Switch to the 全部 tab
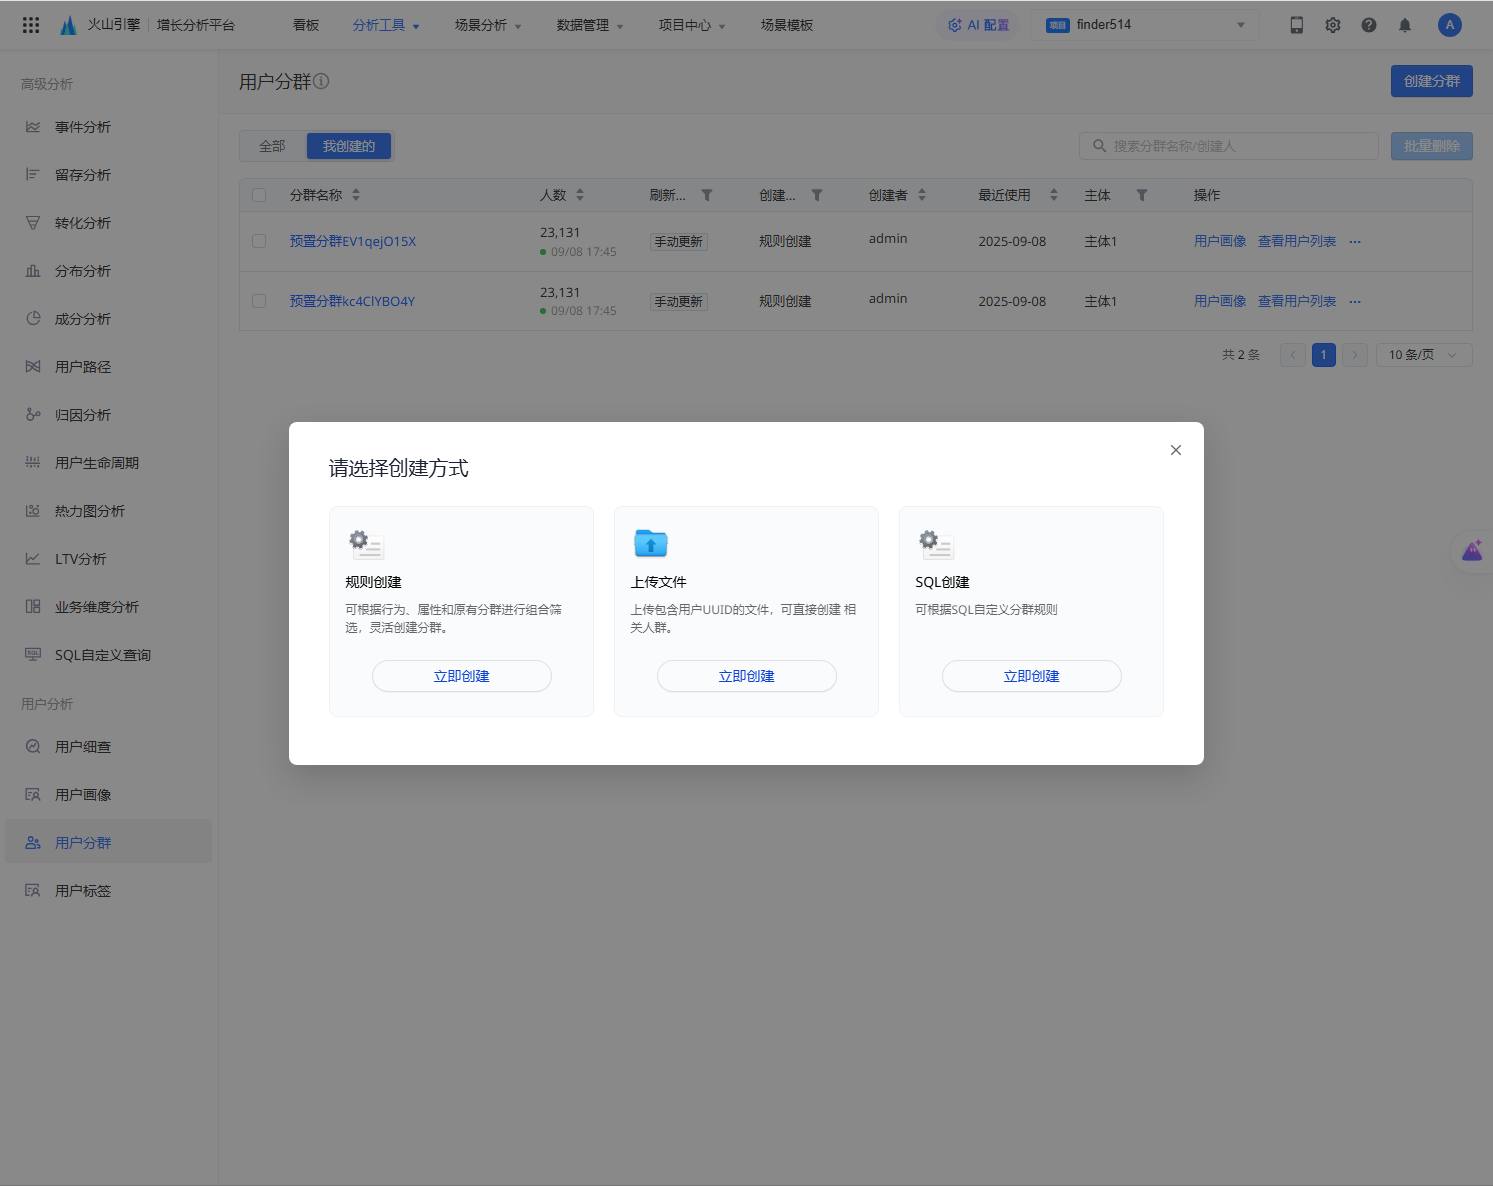 tap(272, 146)
